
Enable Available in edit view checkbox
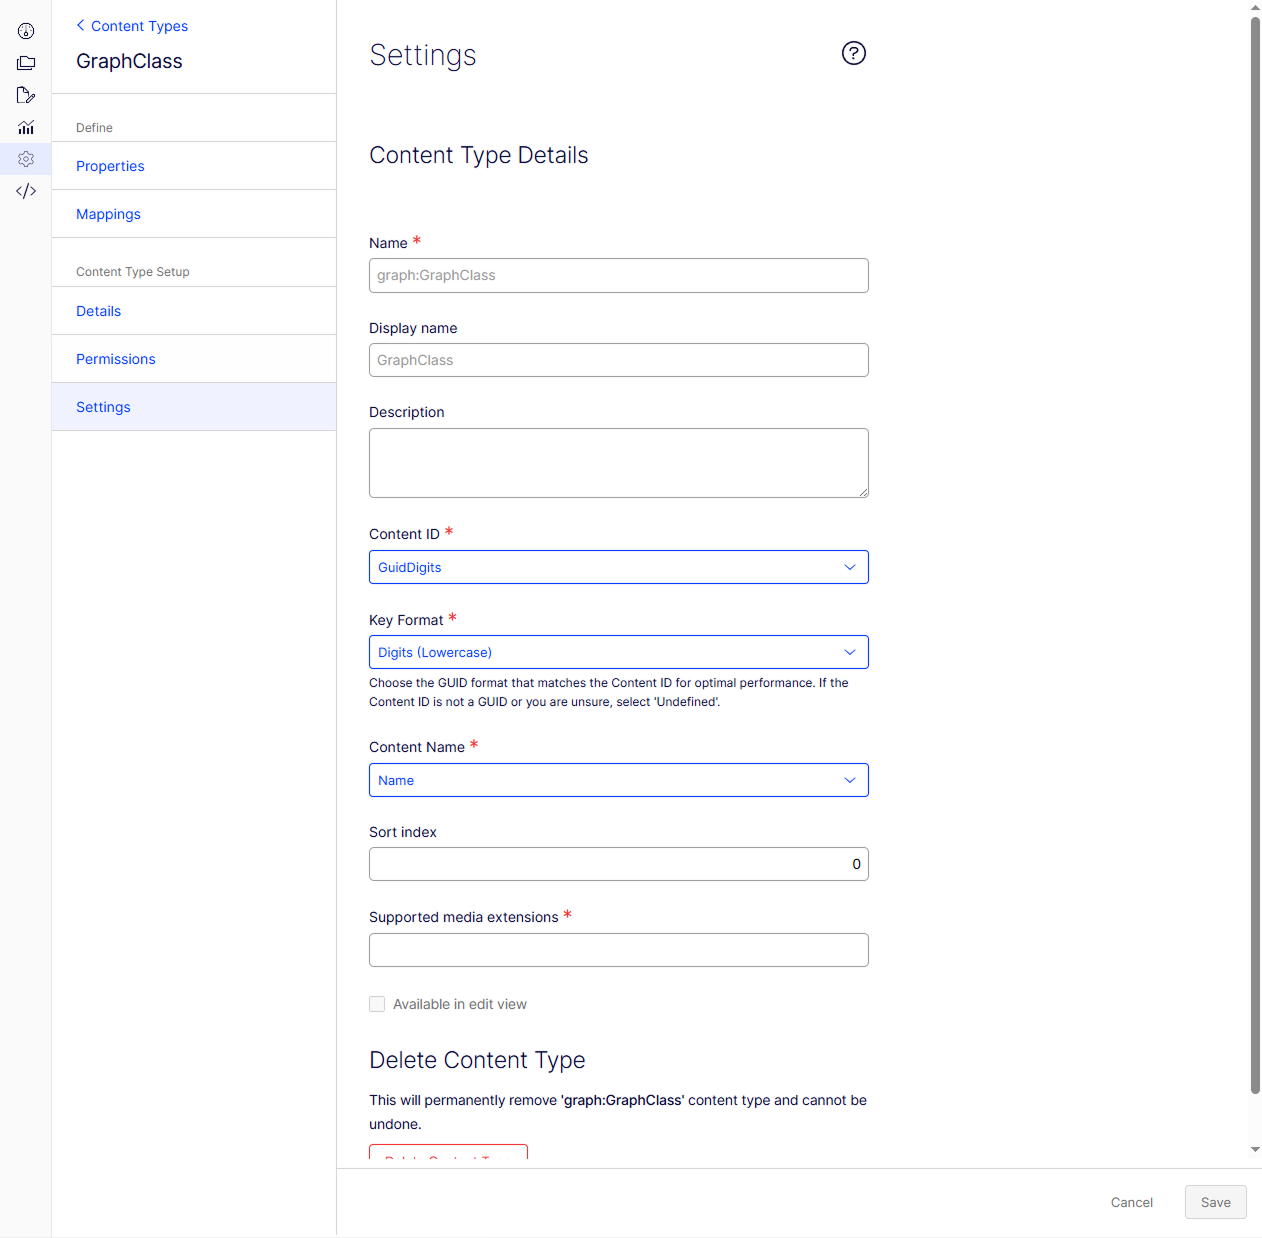[x=377, y=1004]
